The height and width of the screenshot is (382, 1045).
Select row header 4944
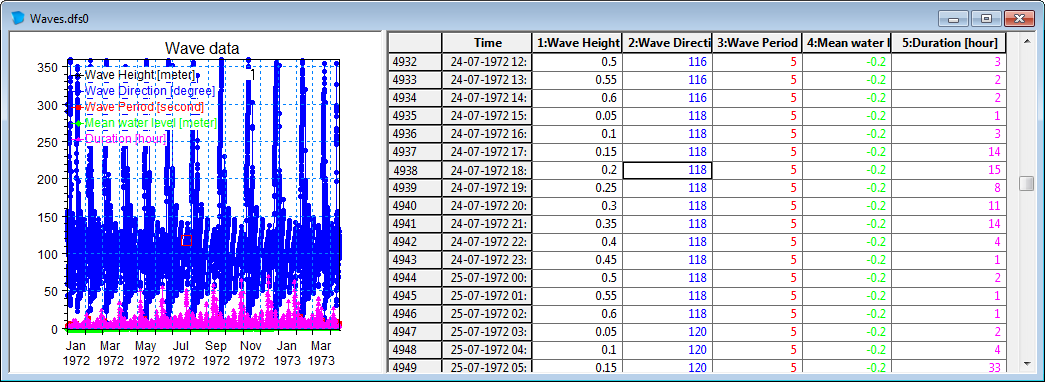pos(415,277)
